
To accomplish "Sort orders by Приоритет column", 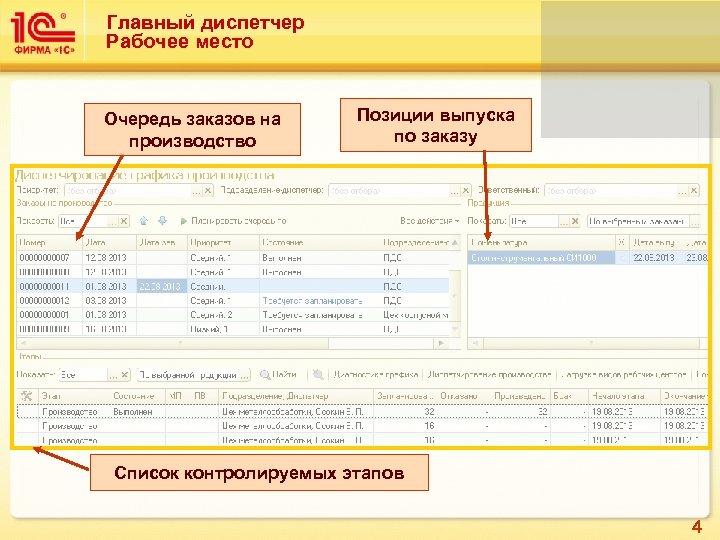I will click(223, 242).
